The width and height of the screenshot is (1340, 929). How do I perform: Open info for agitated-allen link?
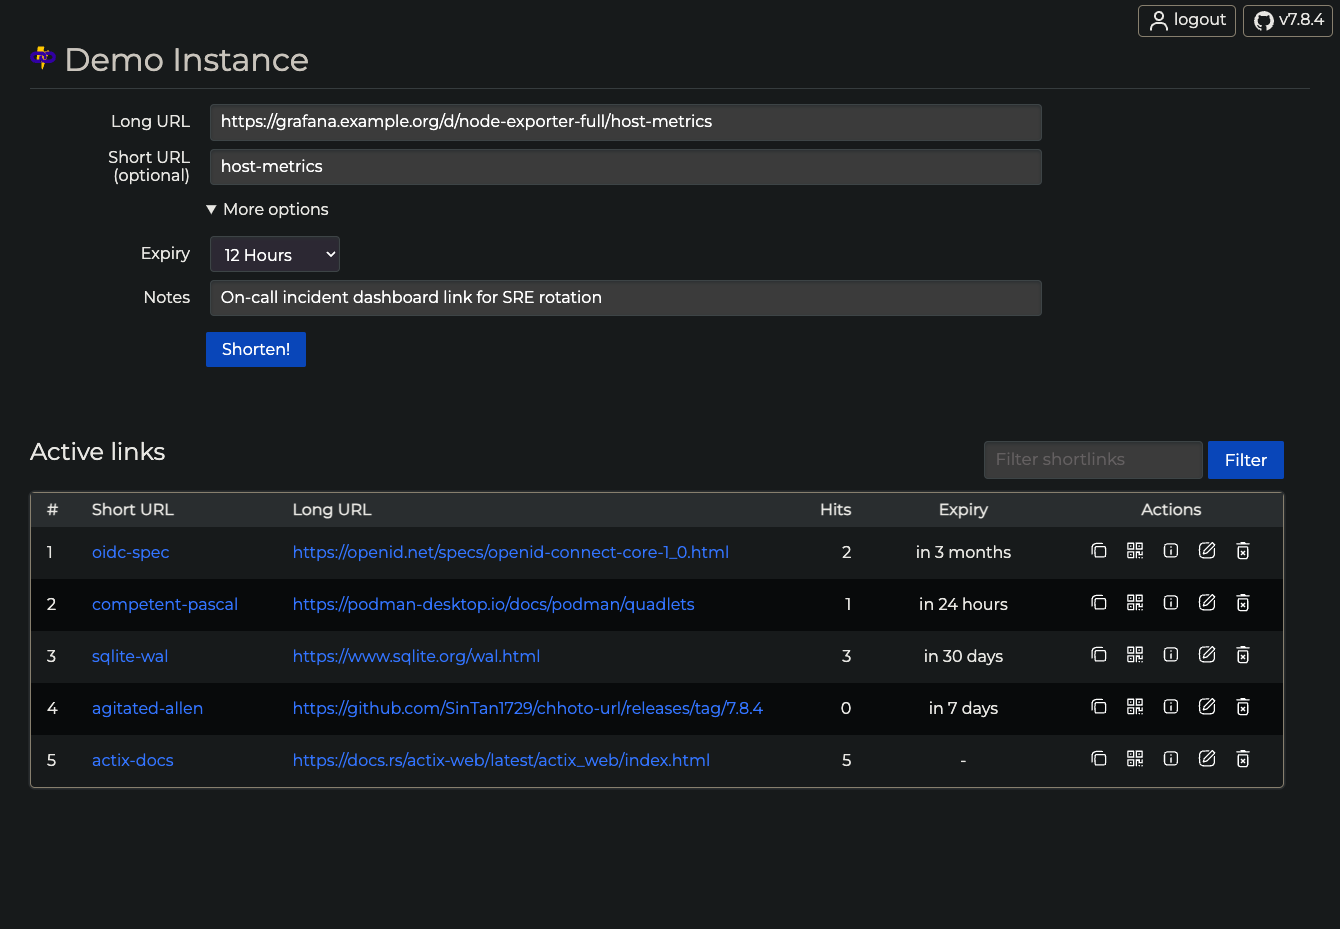tap(1171, 707)
